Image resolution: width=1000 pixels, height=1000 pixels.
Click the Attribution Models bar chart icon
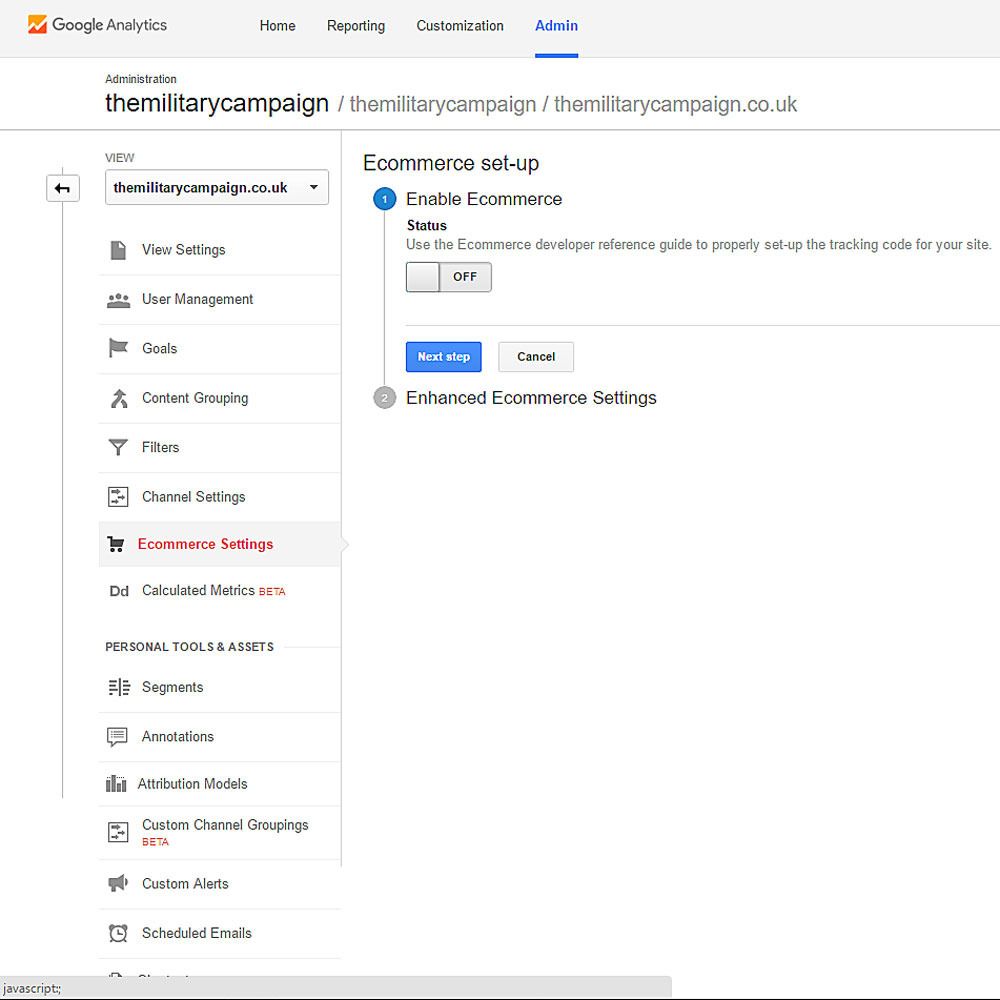tap(116, 783)
